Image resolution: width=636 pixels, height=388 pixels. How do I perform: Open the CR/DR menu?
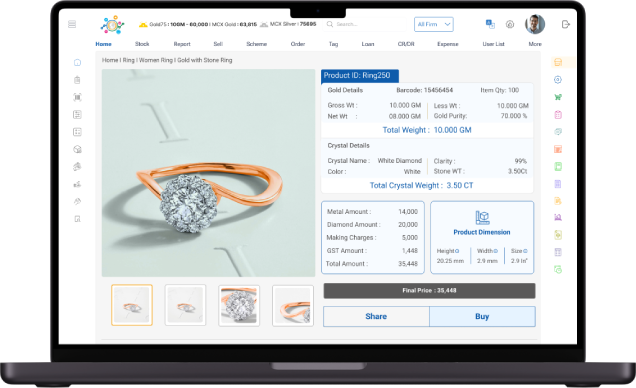click(406, 44)
